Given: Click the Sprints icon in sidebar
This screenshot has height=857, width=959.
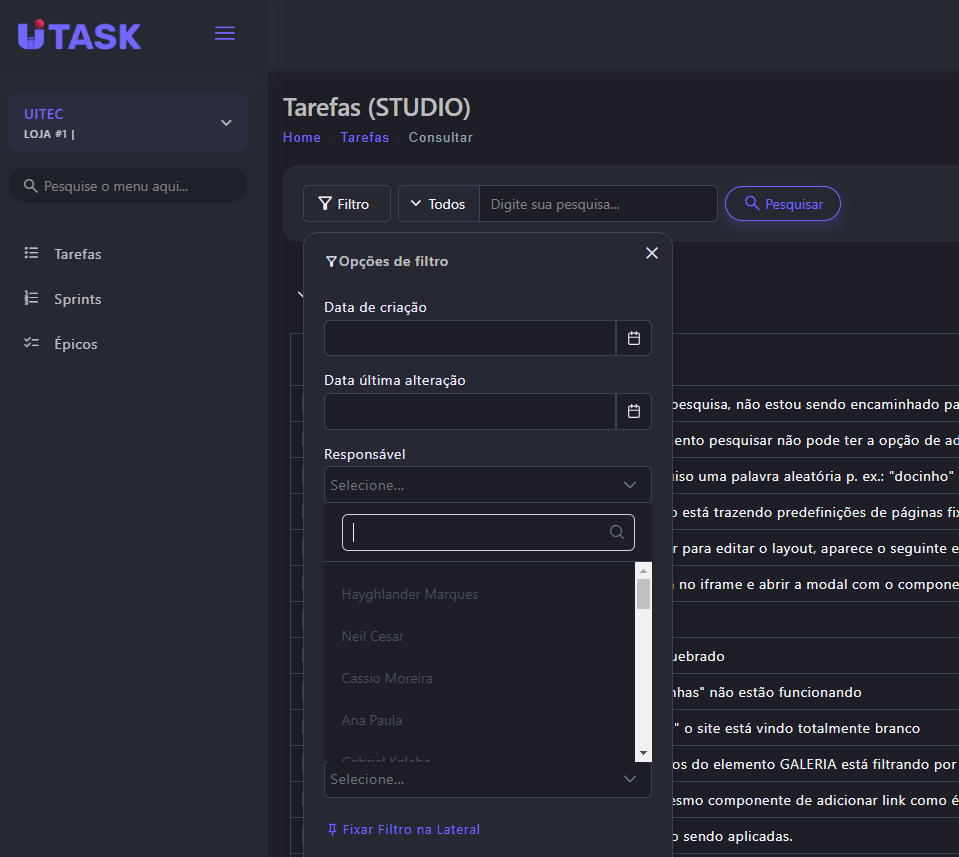Looking at the screenshot, I should tap(31, 299).
